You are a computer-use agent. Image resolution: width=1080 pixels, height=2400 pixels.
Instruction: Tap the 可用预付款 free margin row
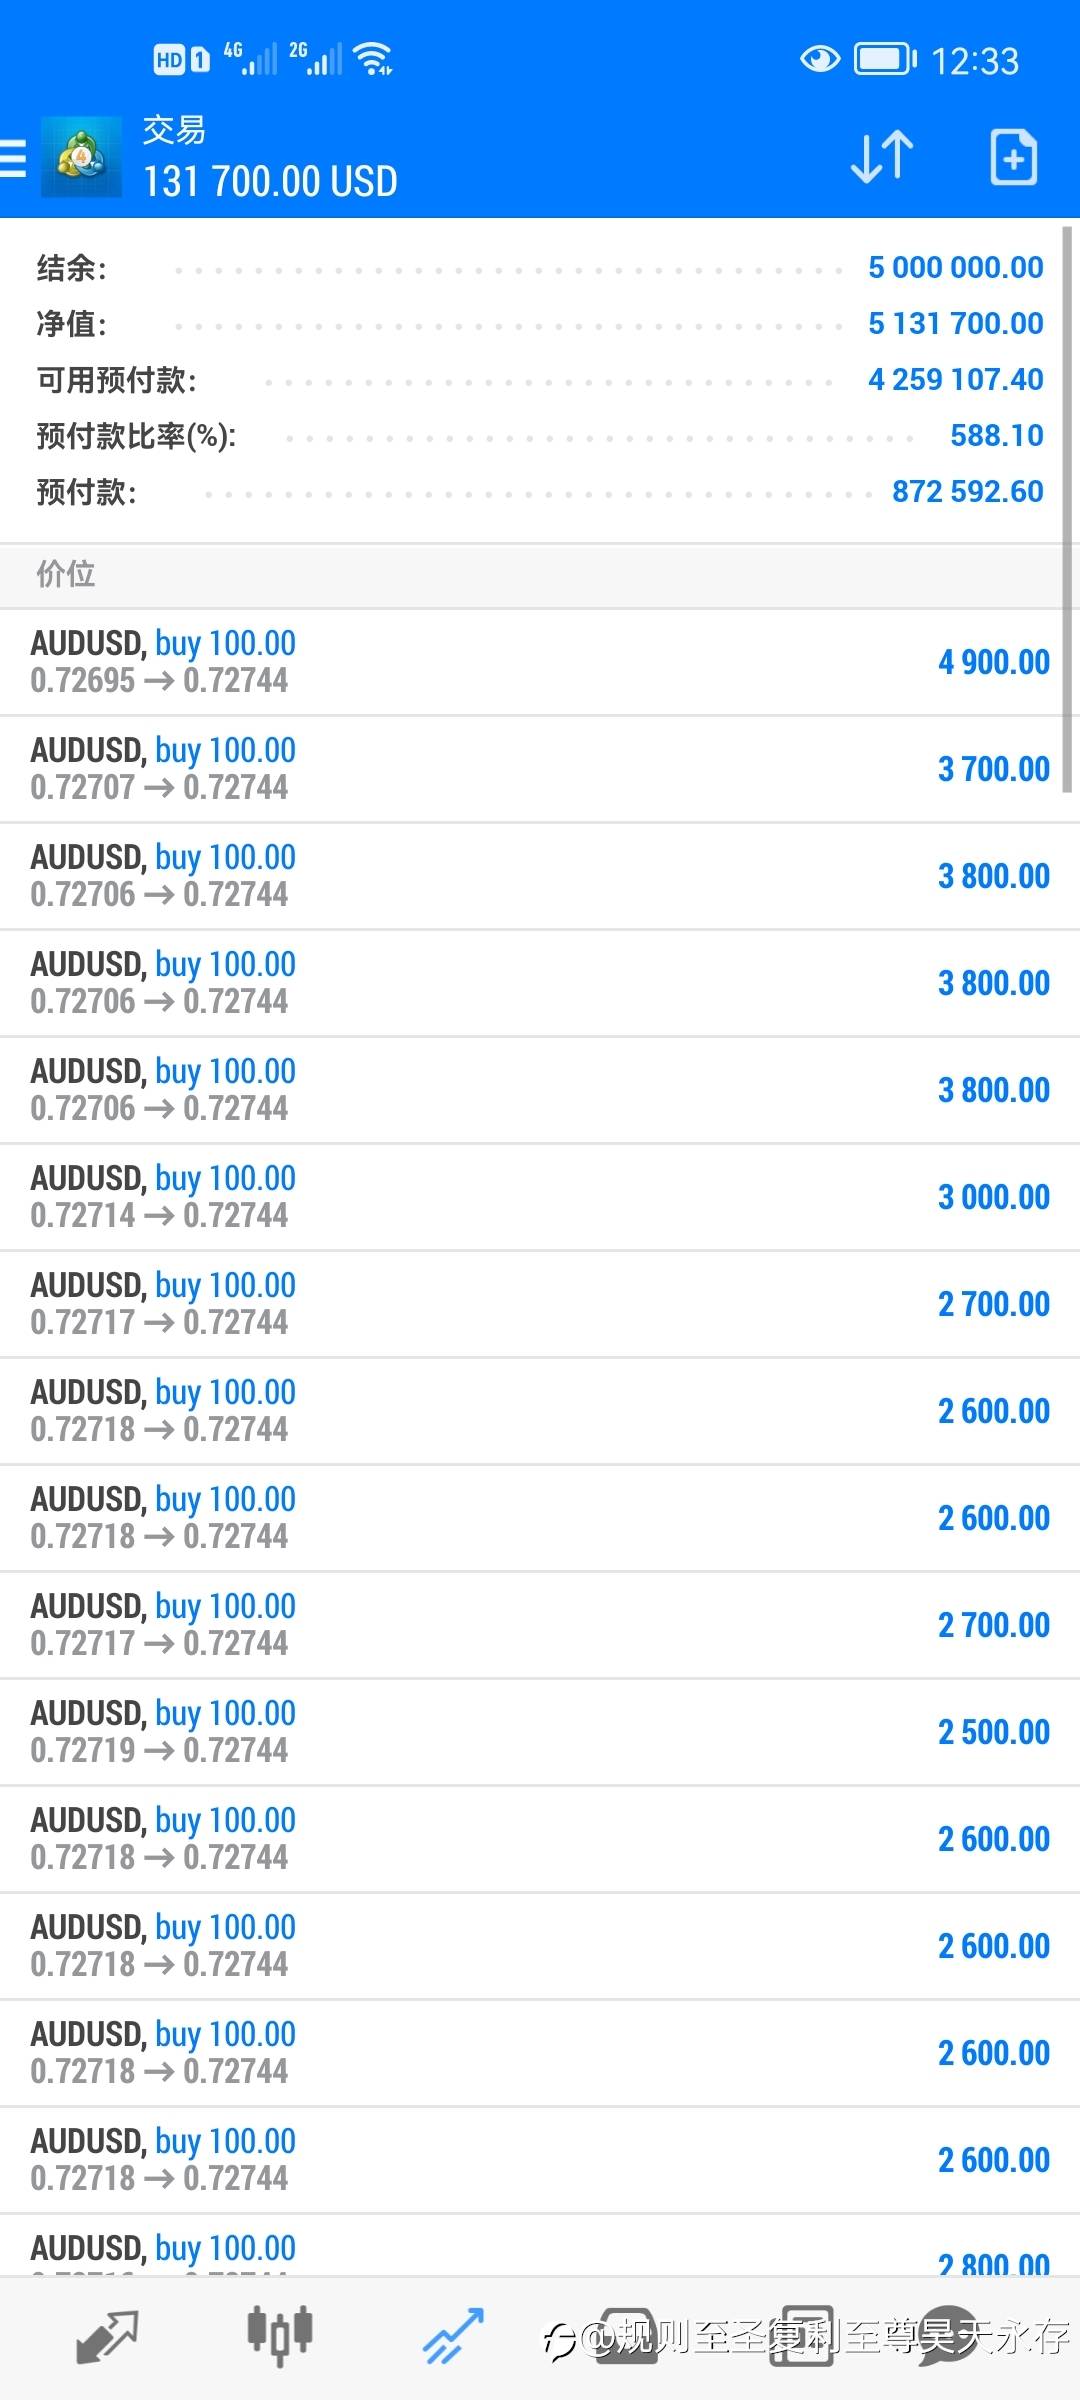coord(540,379)
